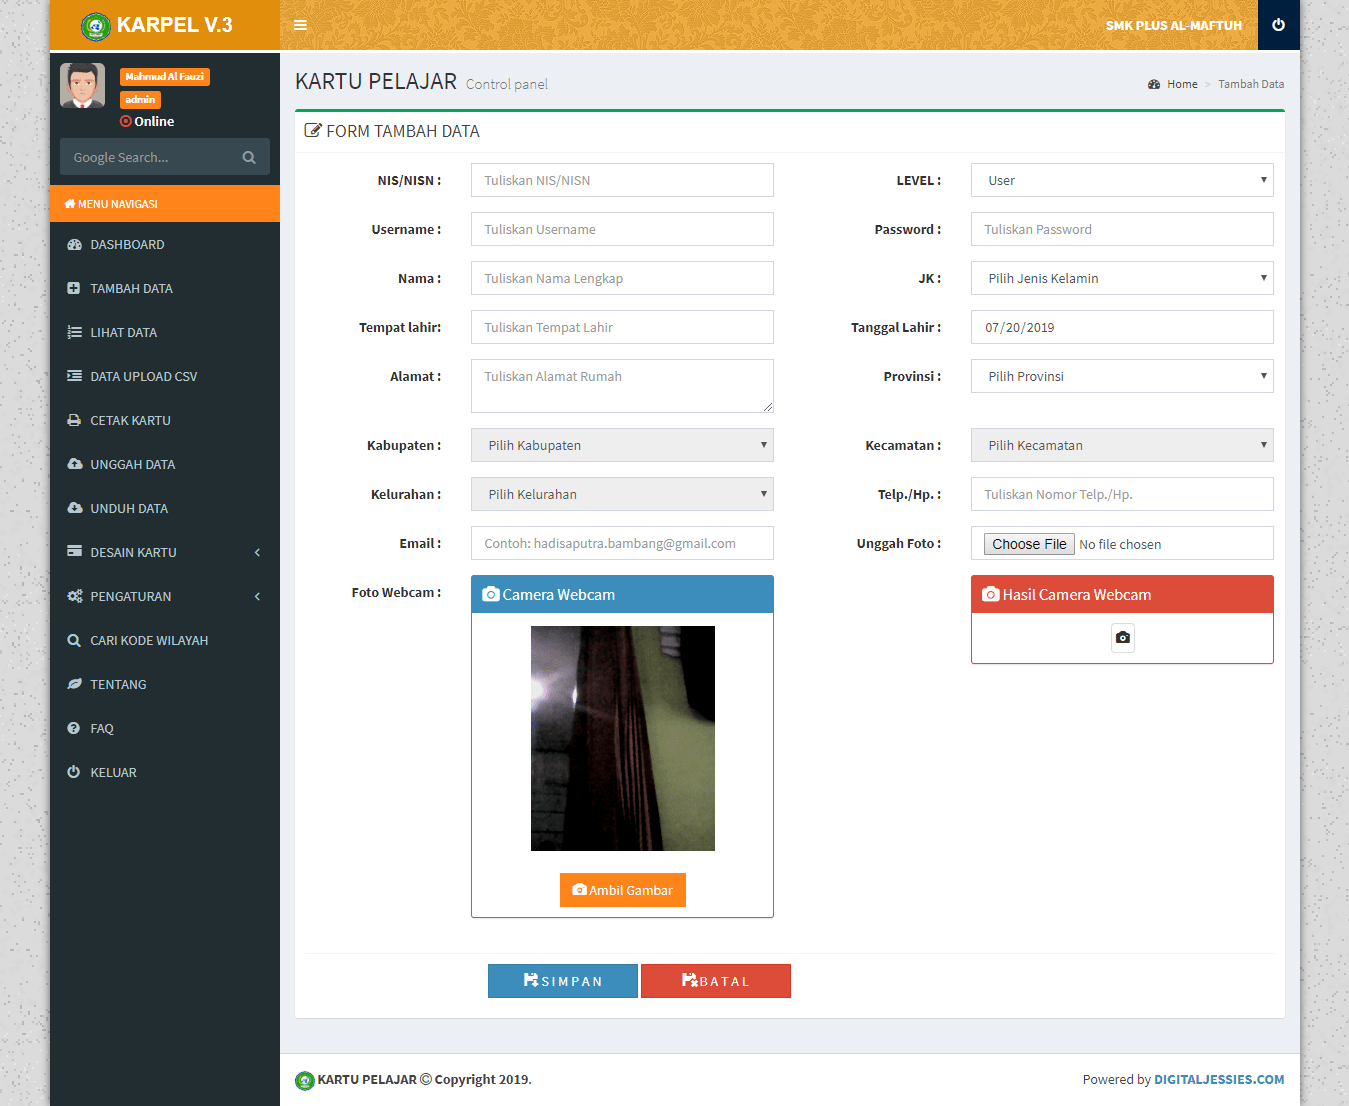Click the Unduh Data cloud download icon
Viewport: 1349px width, 1106px height.
click(x=74, y=508)
